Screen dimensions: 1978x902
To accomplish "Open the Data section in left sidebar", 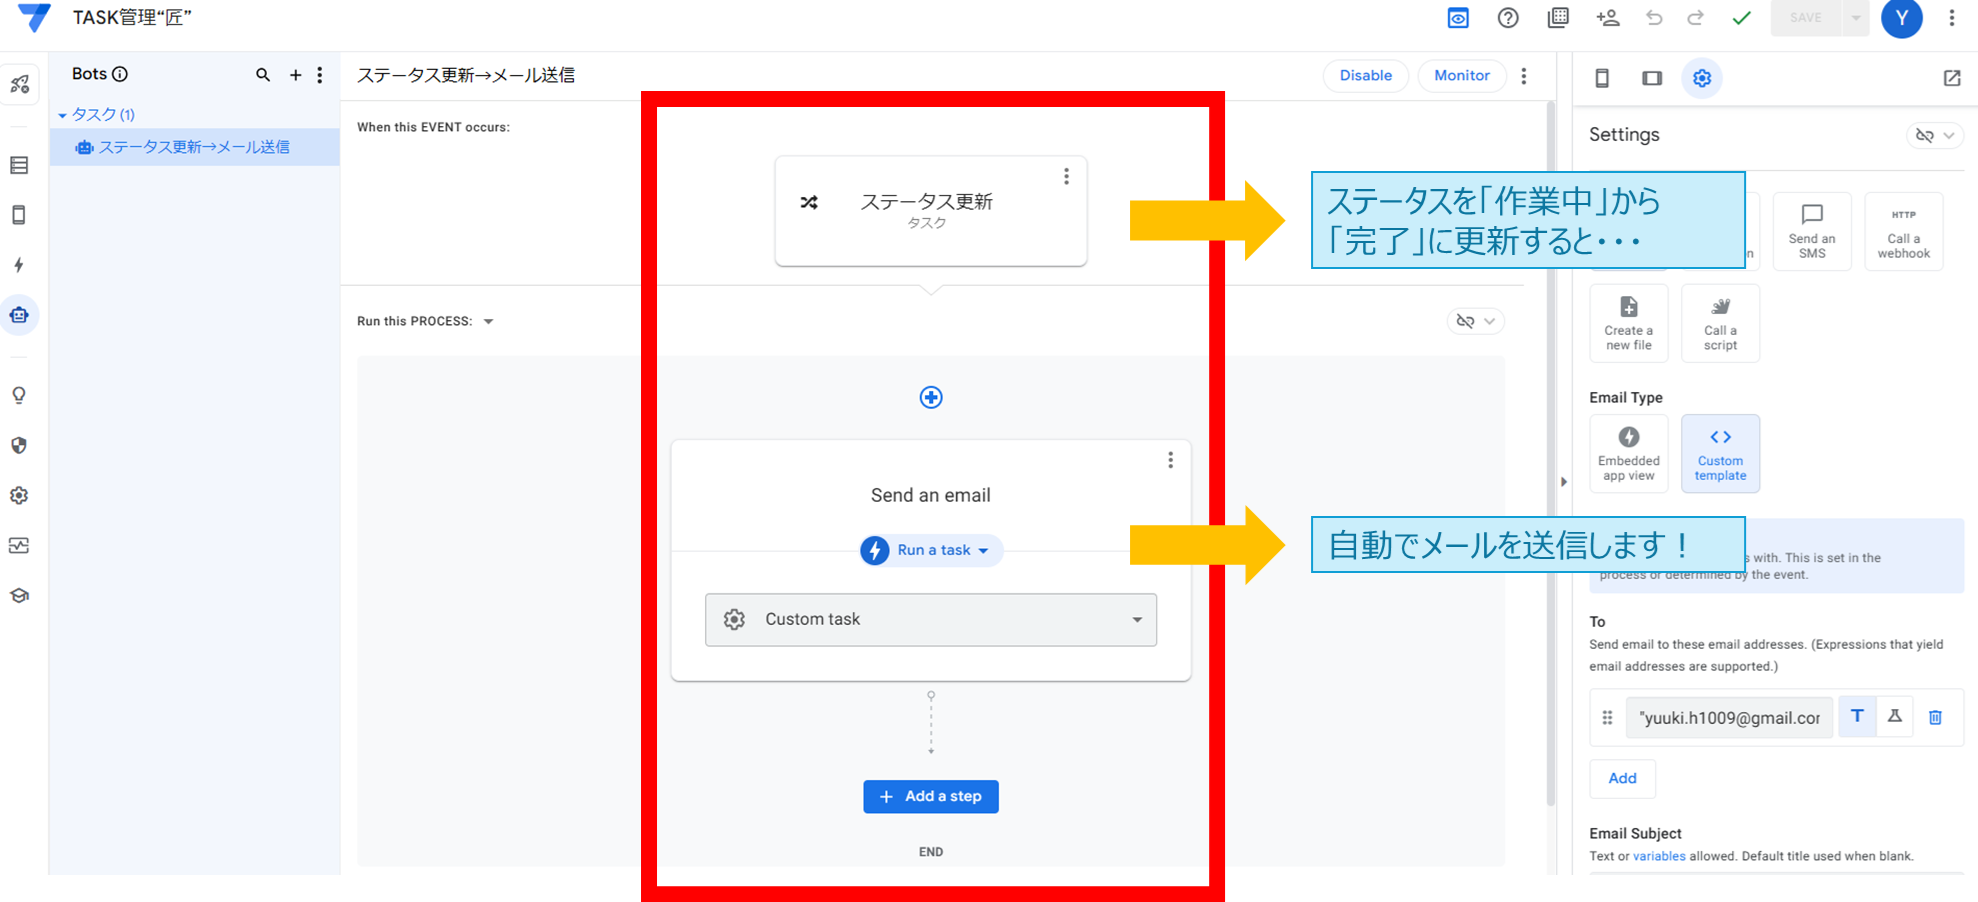I will tap(19, 165).
